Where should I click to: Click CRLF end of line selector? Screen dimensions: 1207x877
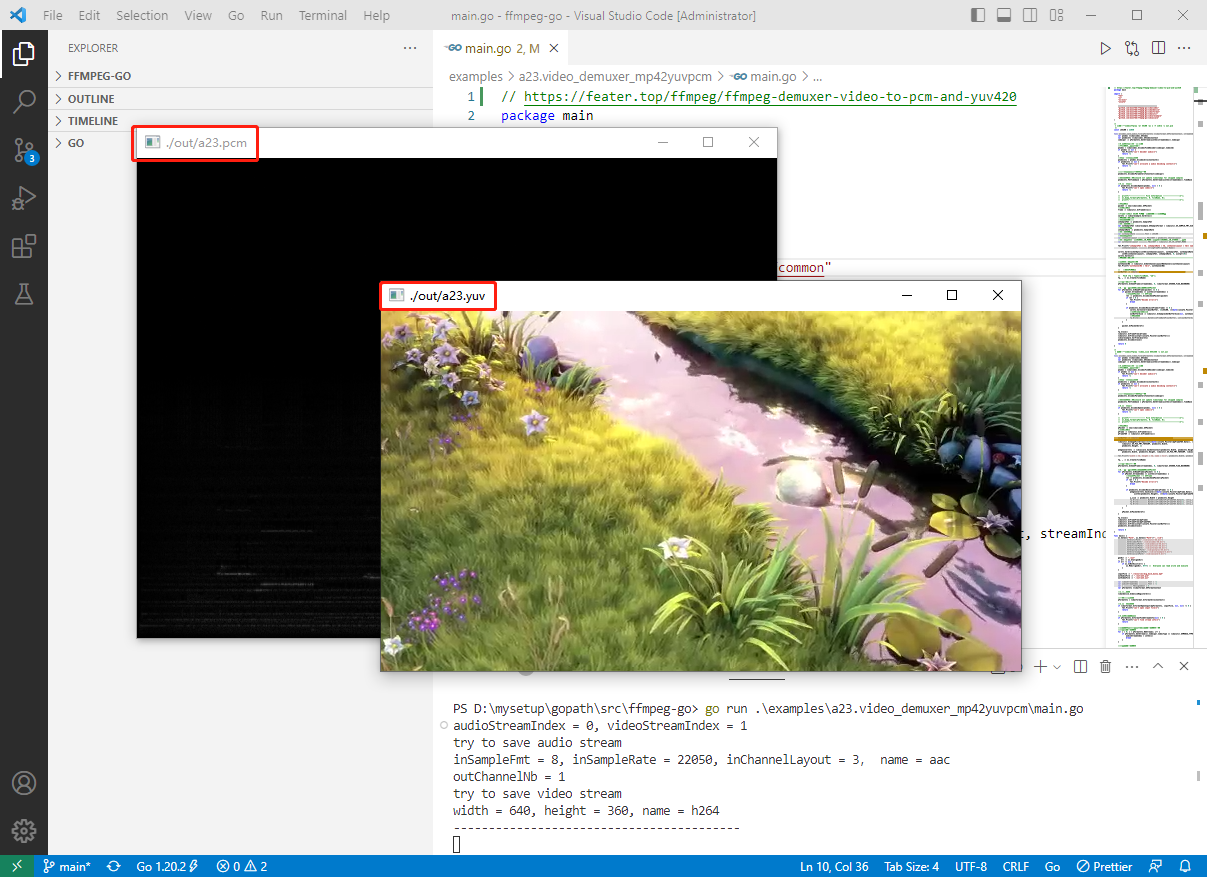point(1016,866)
